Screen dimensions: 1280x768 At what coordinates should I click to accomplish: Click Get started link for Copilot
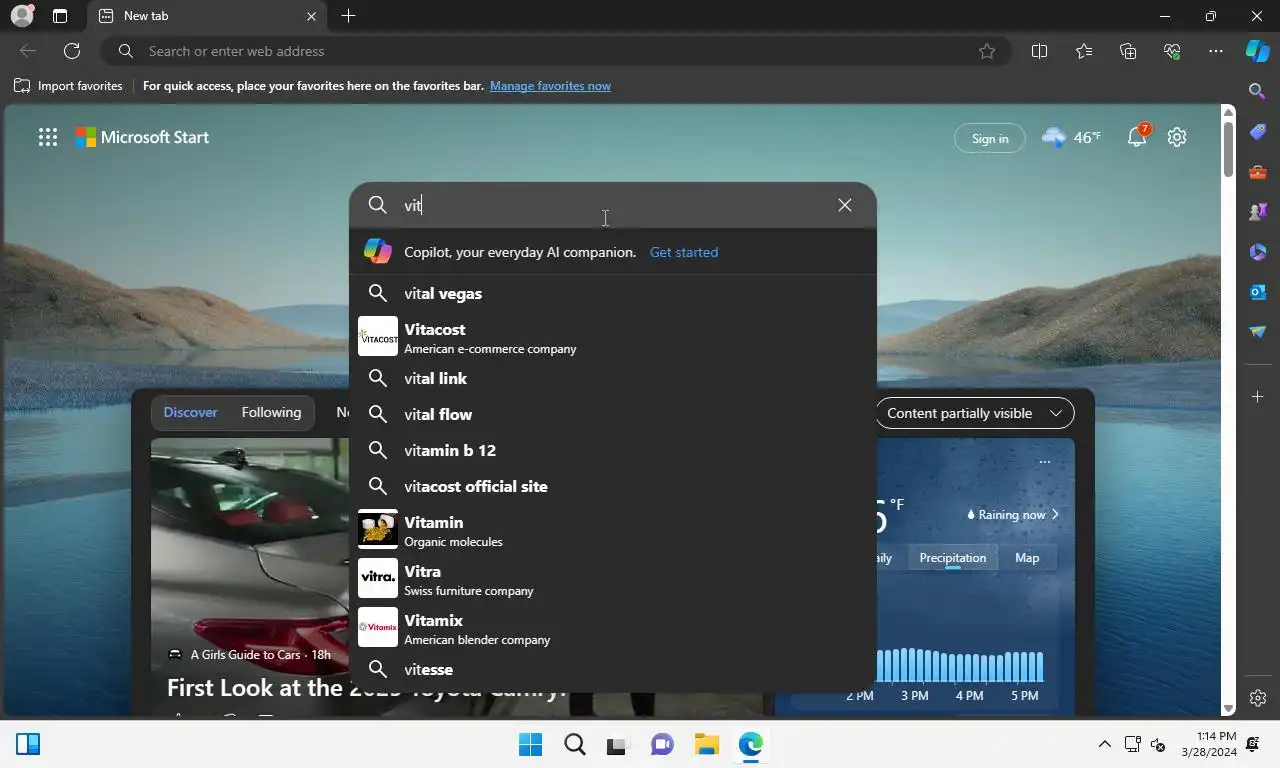coord(684,252)
